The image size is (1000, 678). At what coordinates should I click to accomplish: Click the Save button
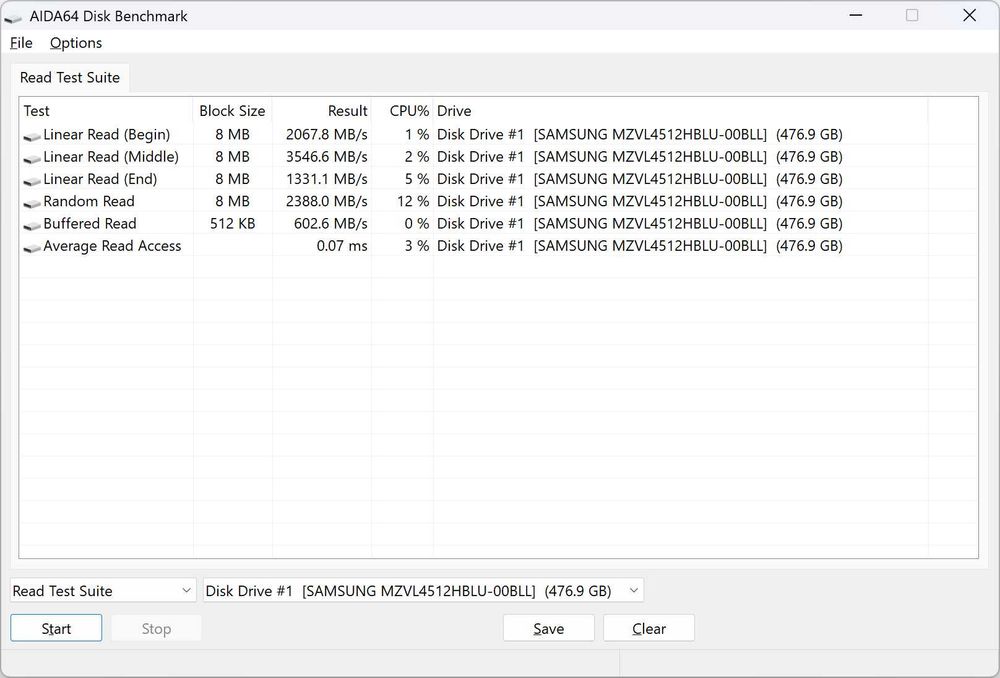click(548, 628)
